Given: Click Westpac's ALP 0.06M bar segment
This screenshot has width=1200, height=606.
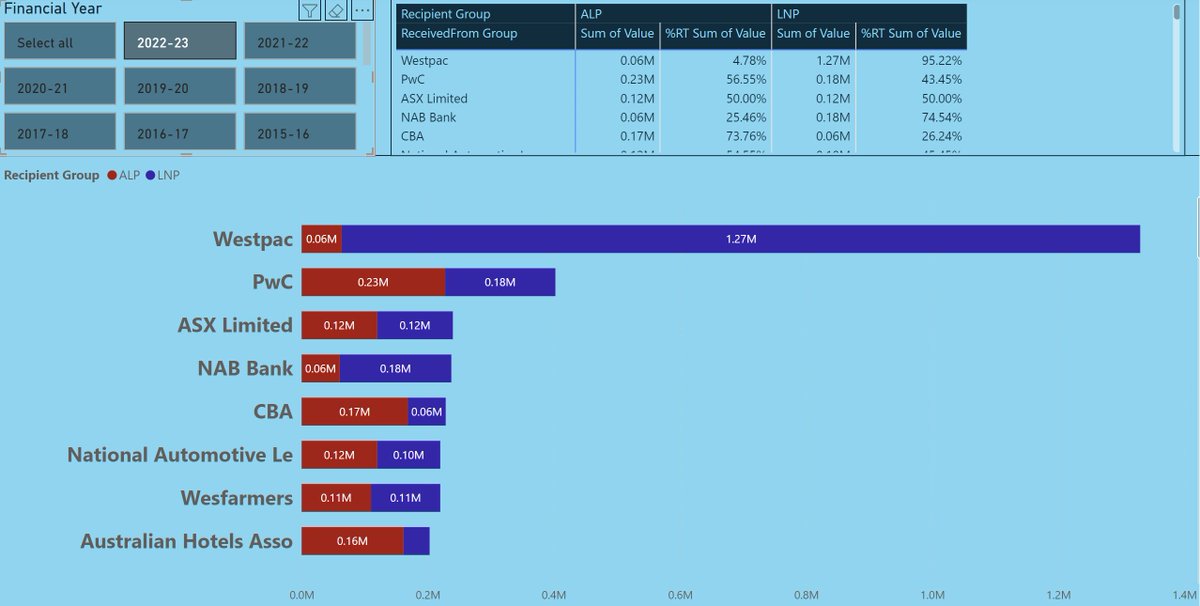Looking at the screenshot, I should 321,239.
